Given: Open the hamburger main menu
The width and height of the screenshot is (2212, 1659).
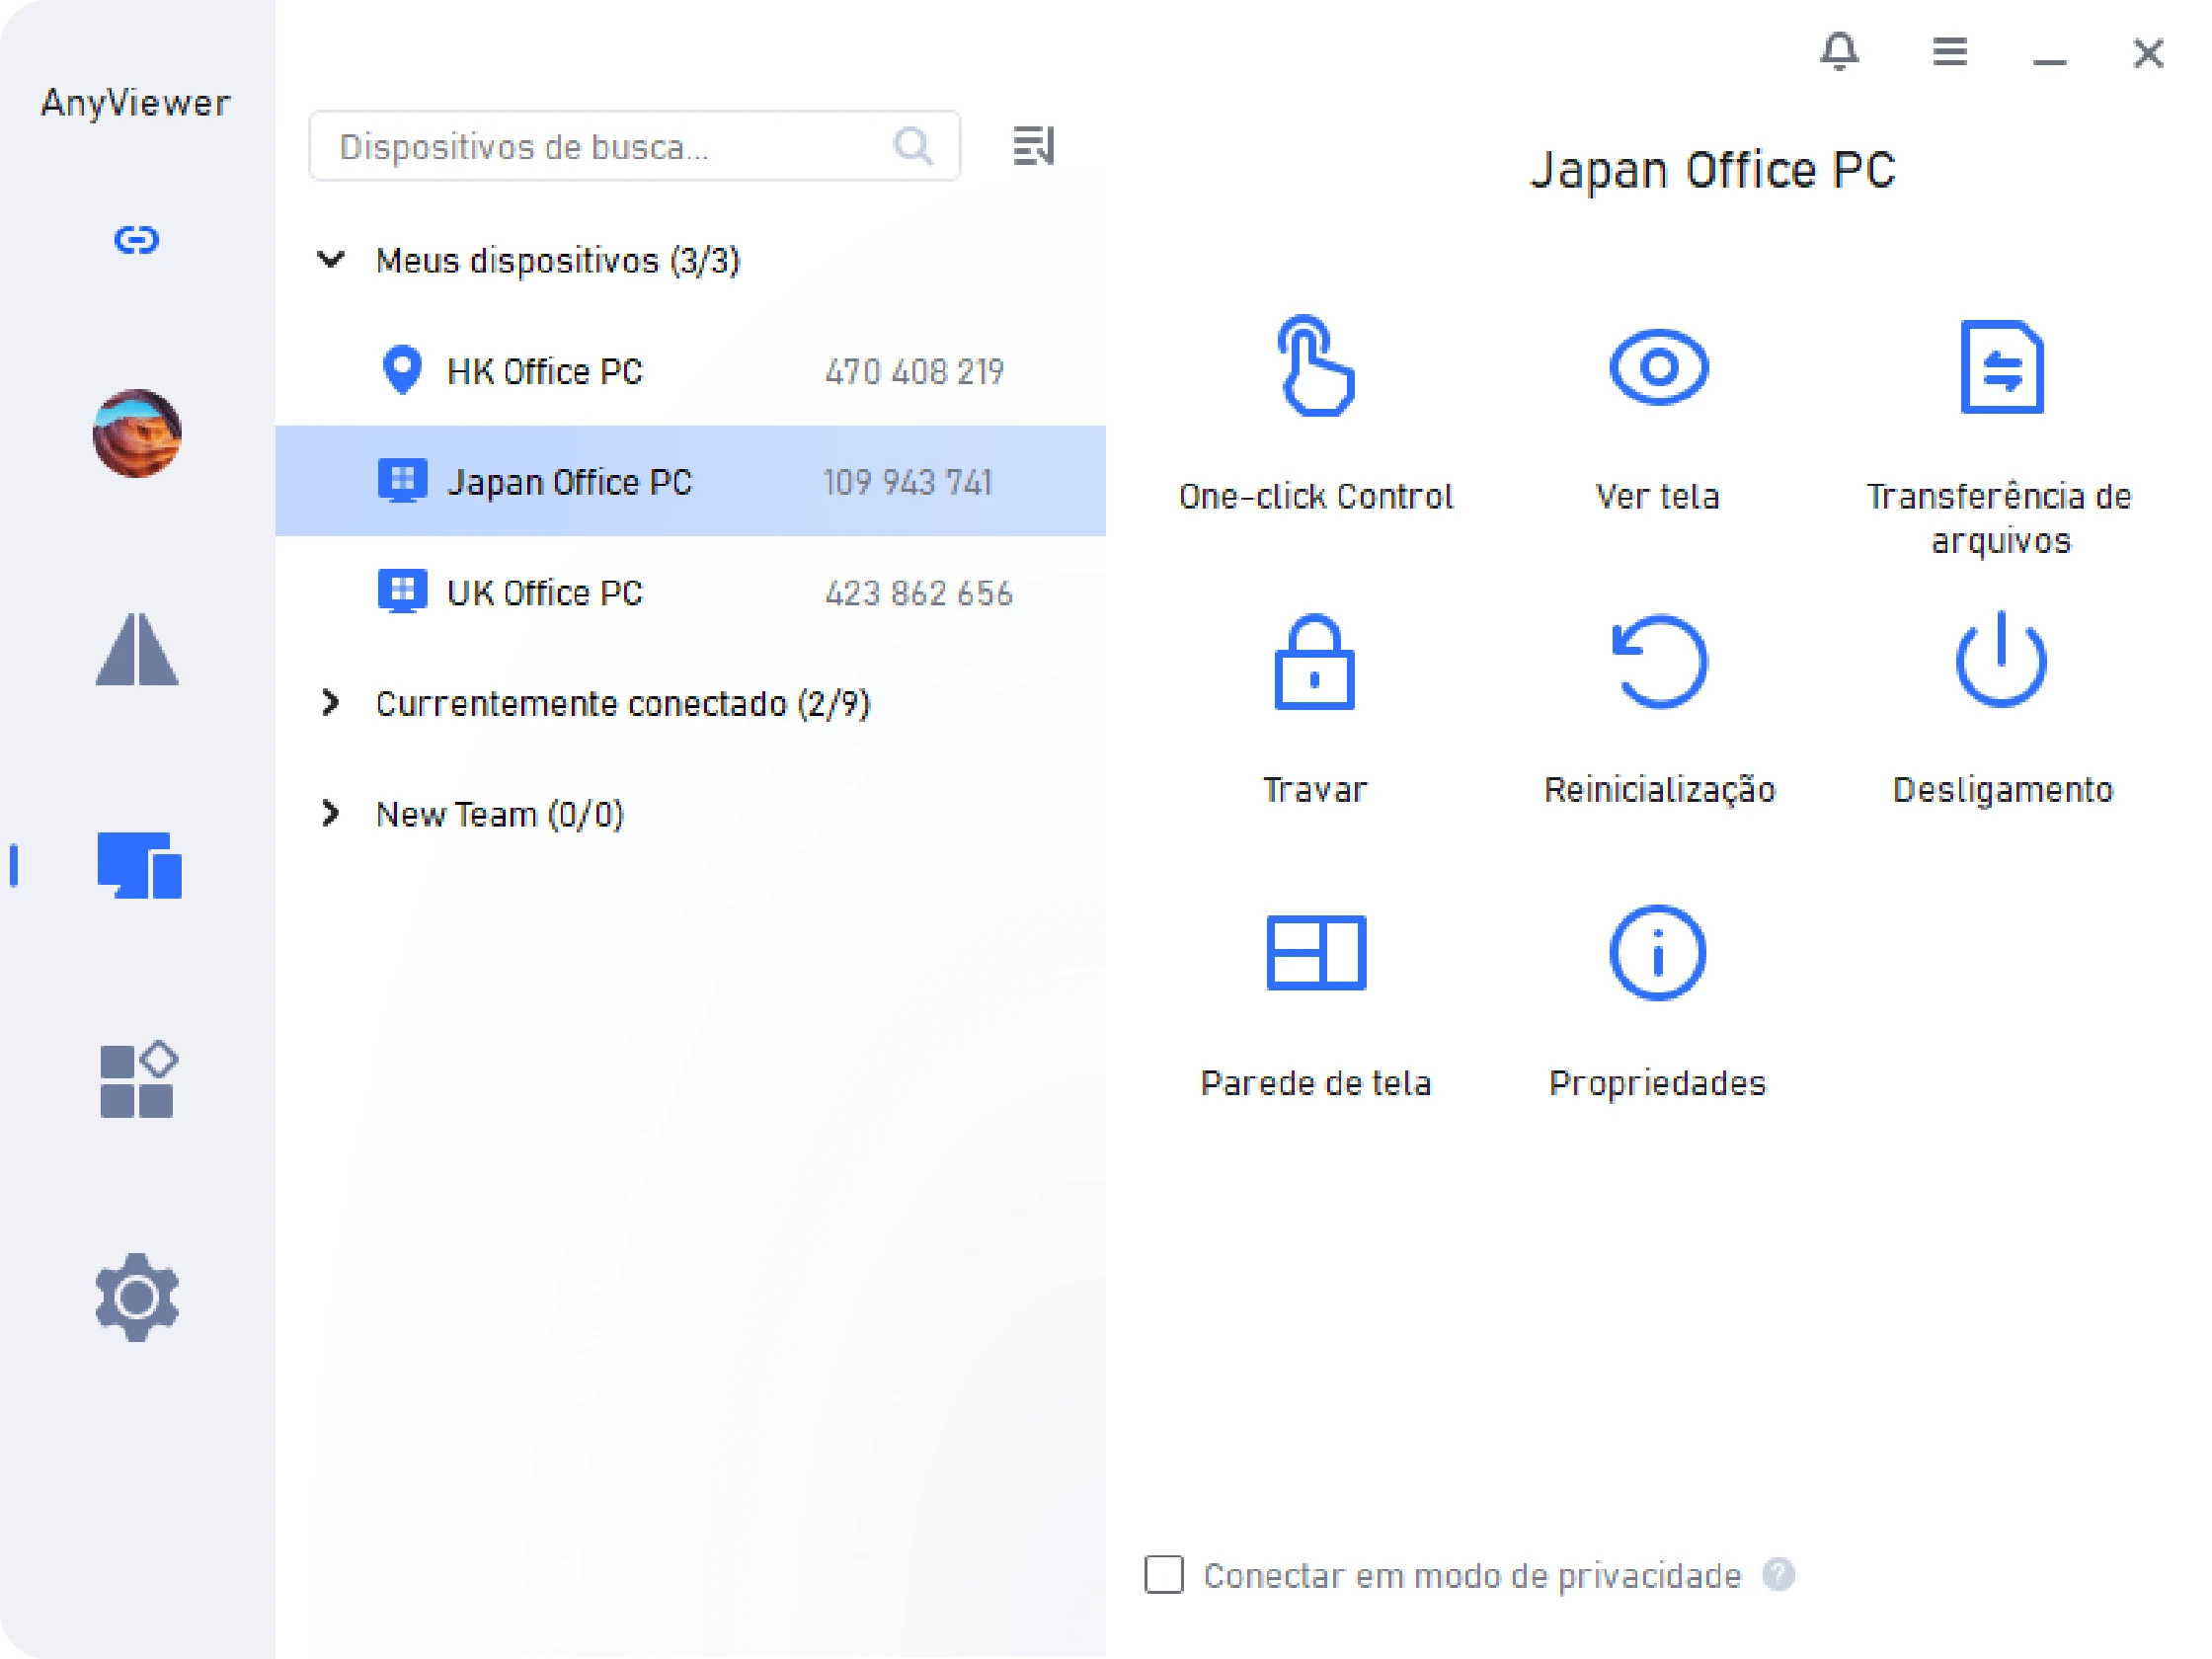Looking at the screenshot, I should [x=1949, y=50].
